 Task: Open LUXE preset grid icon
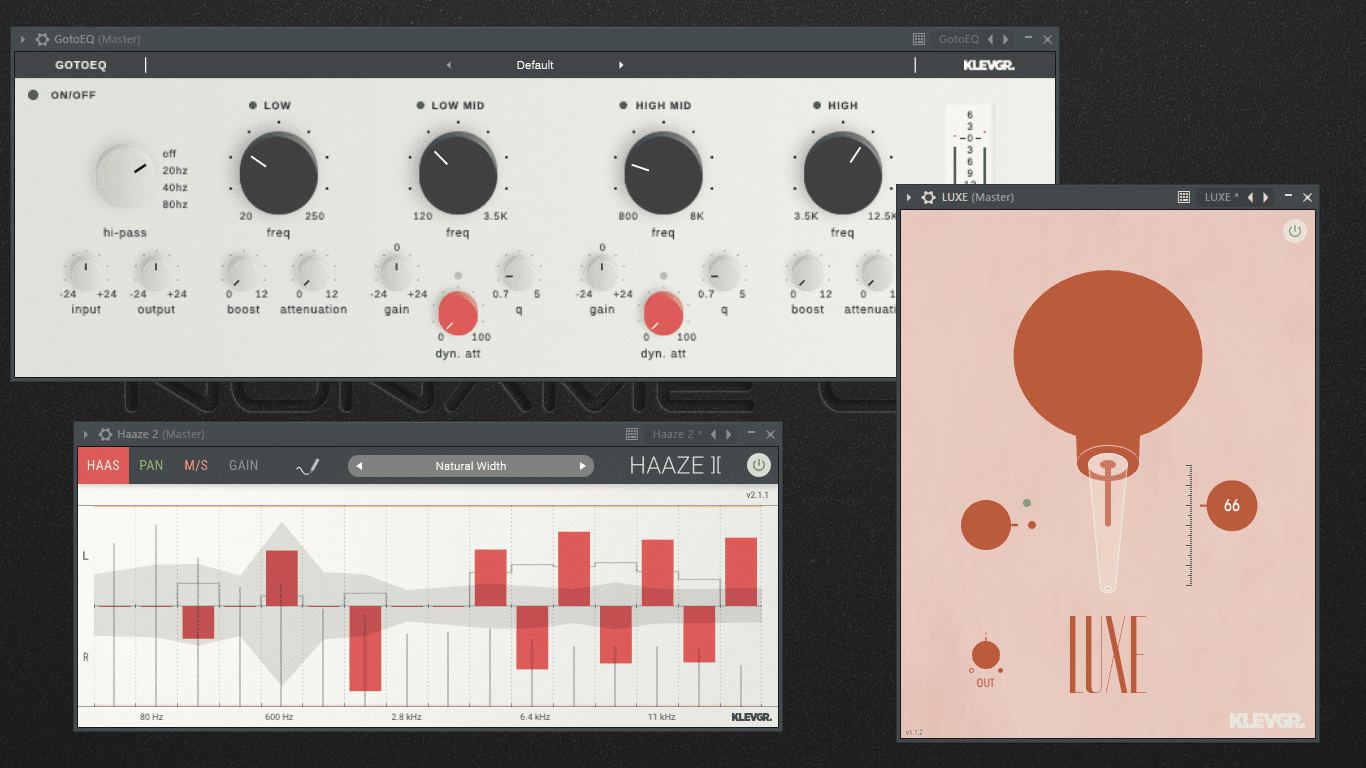(x=1184, y=197)
